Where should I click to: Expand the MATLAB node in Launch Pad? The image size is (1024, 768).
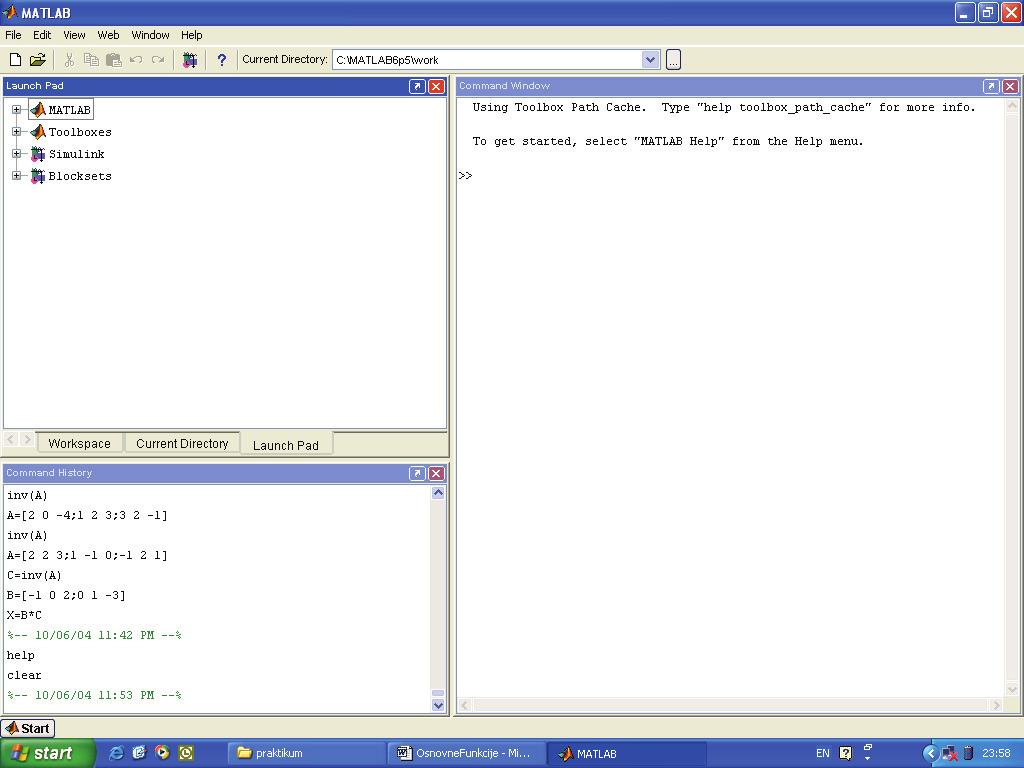pyautogui.click(x=17, y=110)
